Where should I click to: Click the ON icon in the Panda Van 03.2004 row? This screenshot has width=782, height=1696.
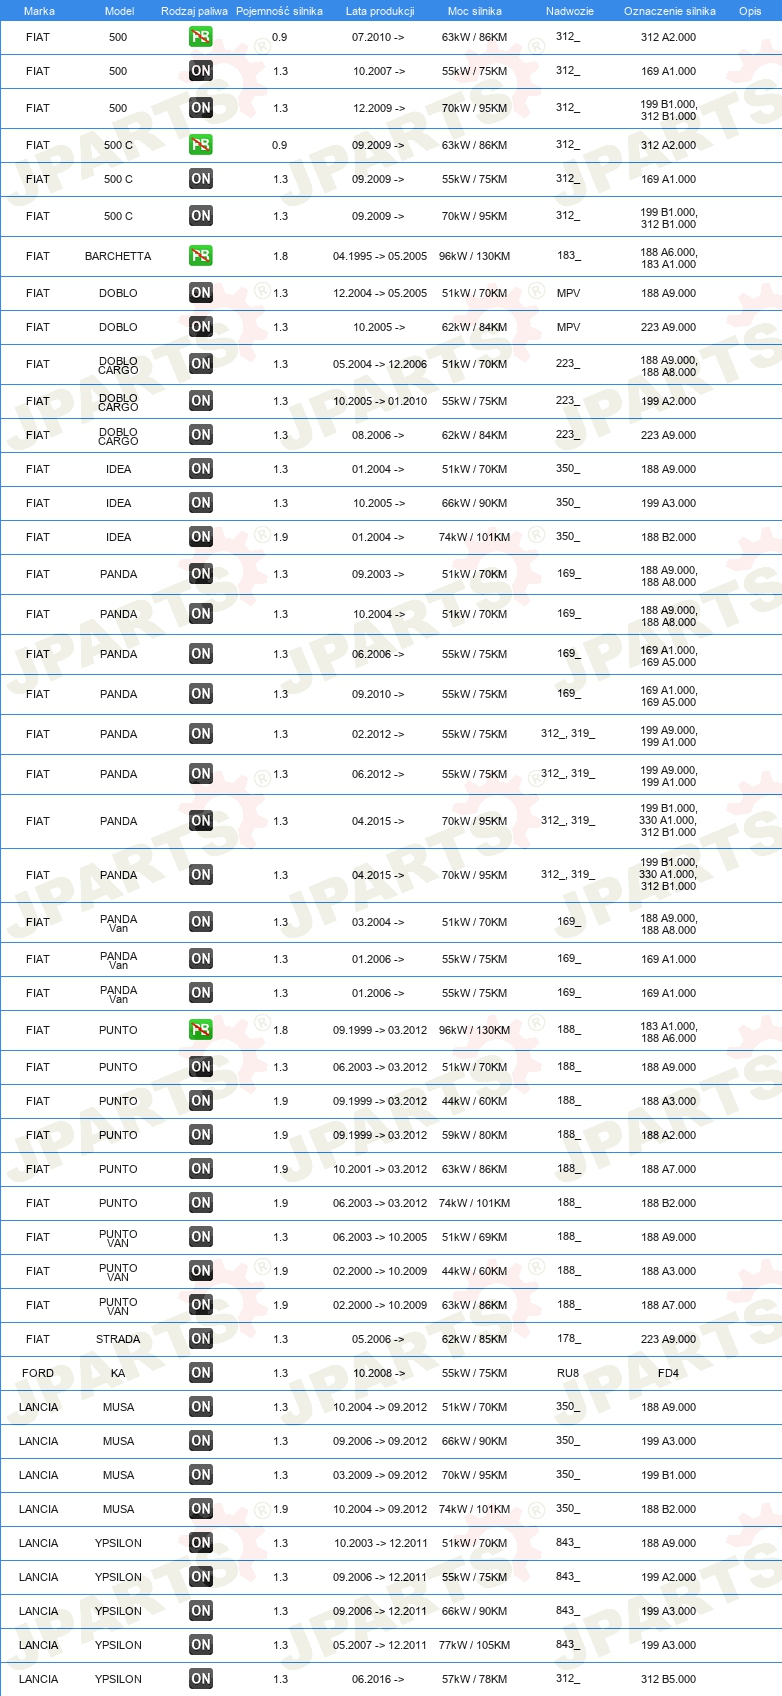pyautogui.click(x=201, y=922)
